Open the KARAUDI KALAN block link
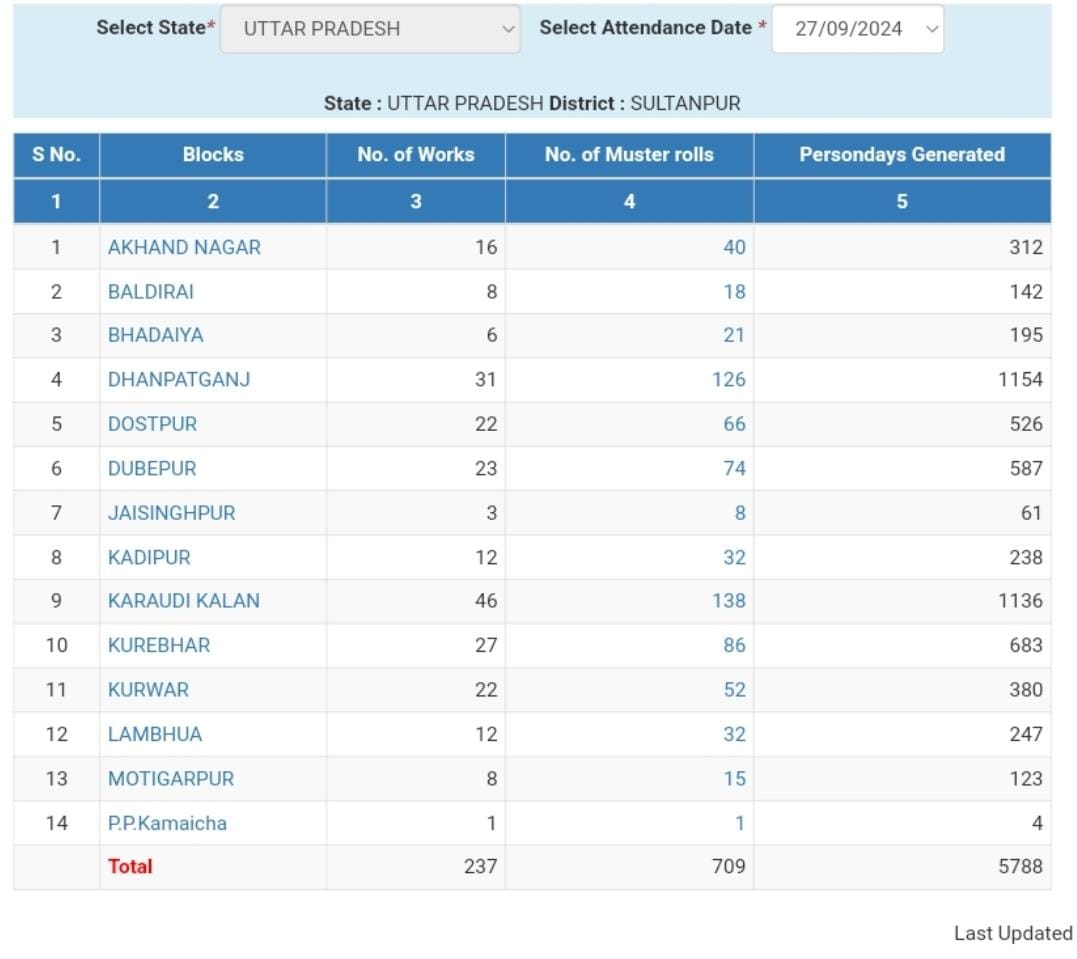Viewport: 1077px width, 959px height. [183, 601]
